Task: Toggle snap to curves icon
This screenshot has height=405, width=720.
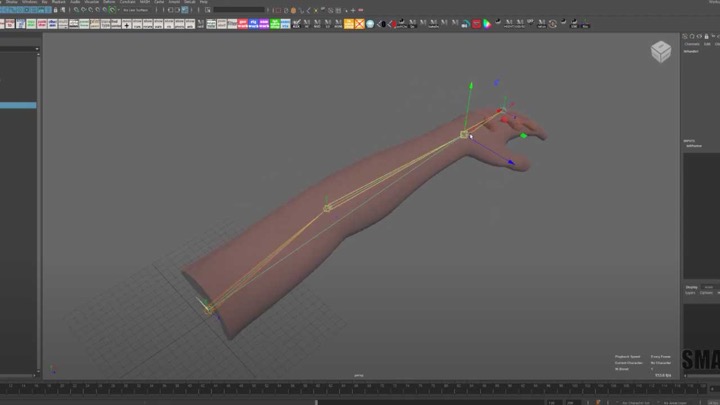Action: pyautogui.click(x=84, y=10)
